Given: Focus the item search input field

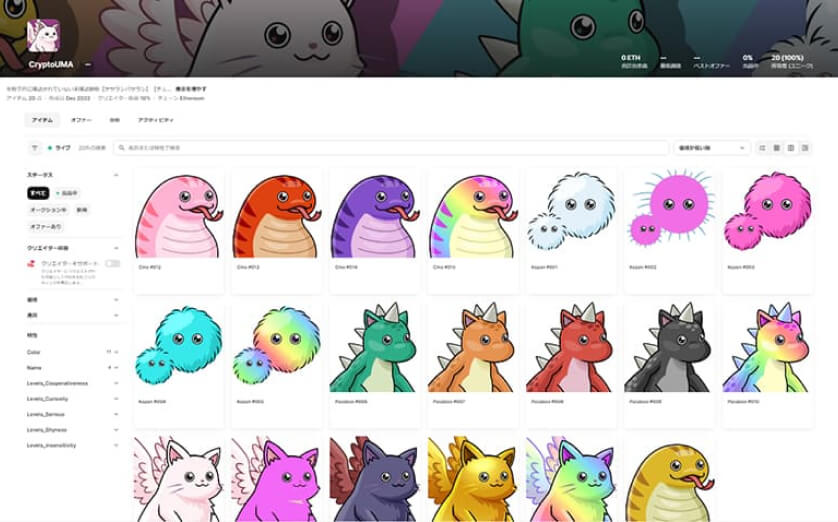Looking at the screenshot, I should coord(391,148).
